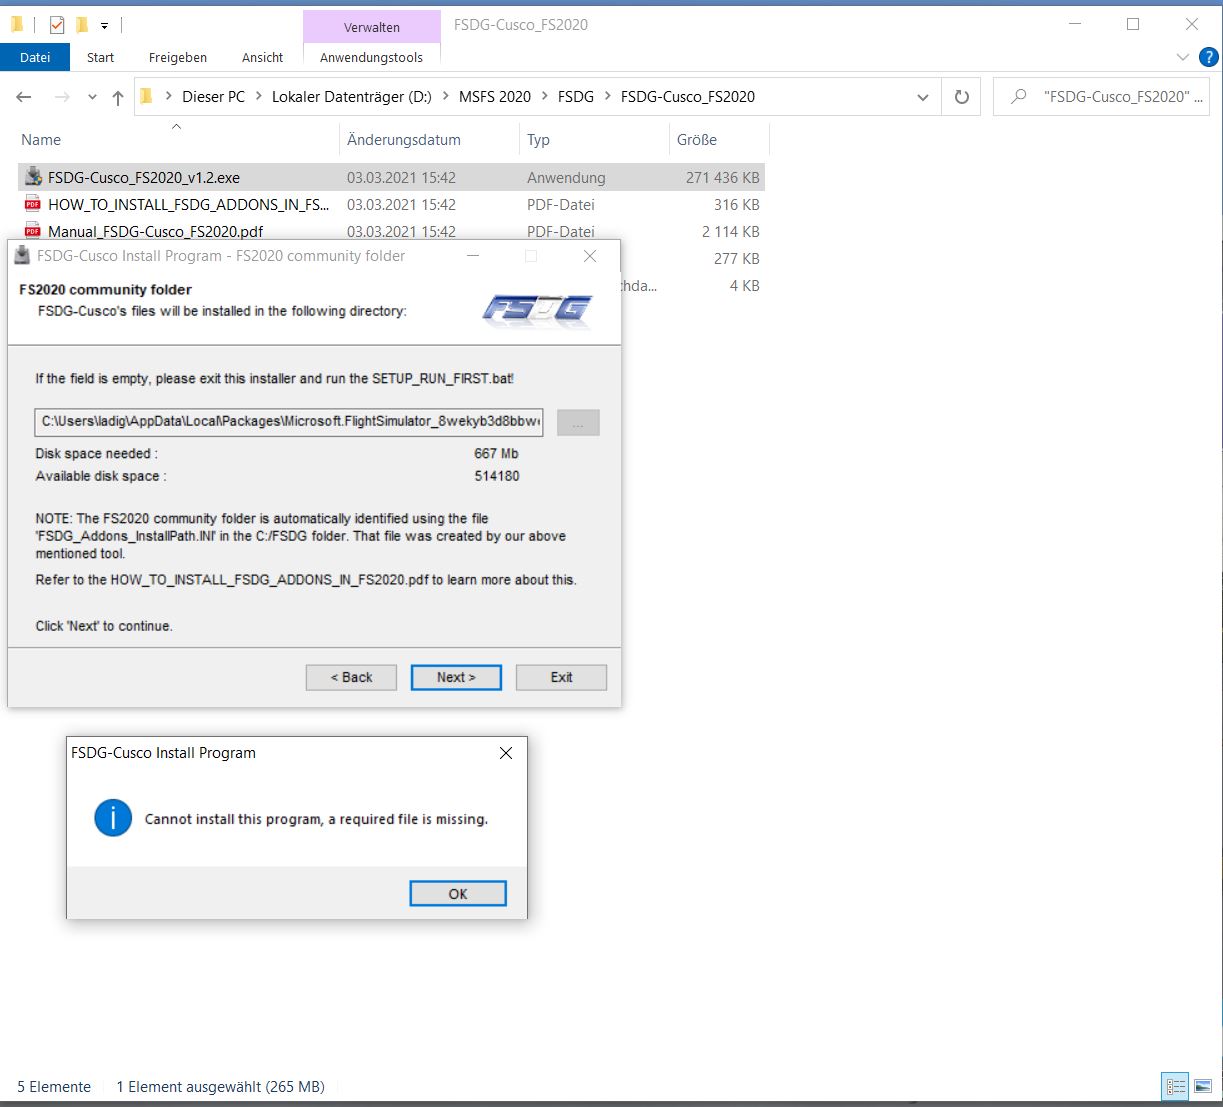
Task: Click the New Folder quick access icon
Action: 82,25
